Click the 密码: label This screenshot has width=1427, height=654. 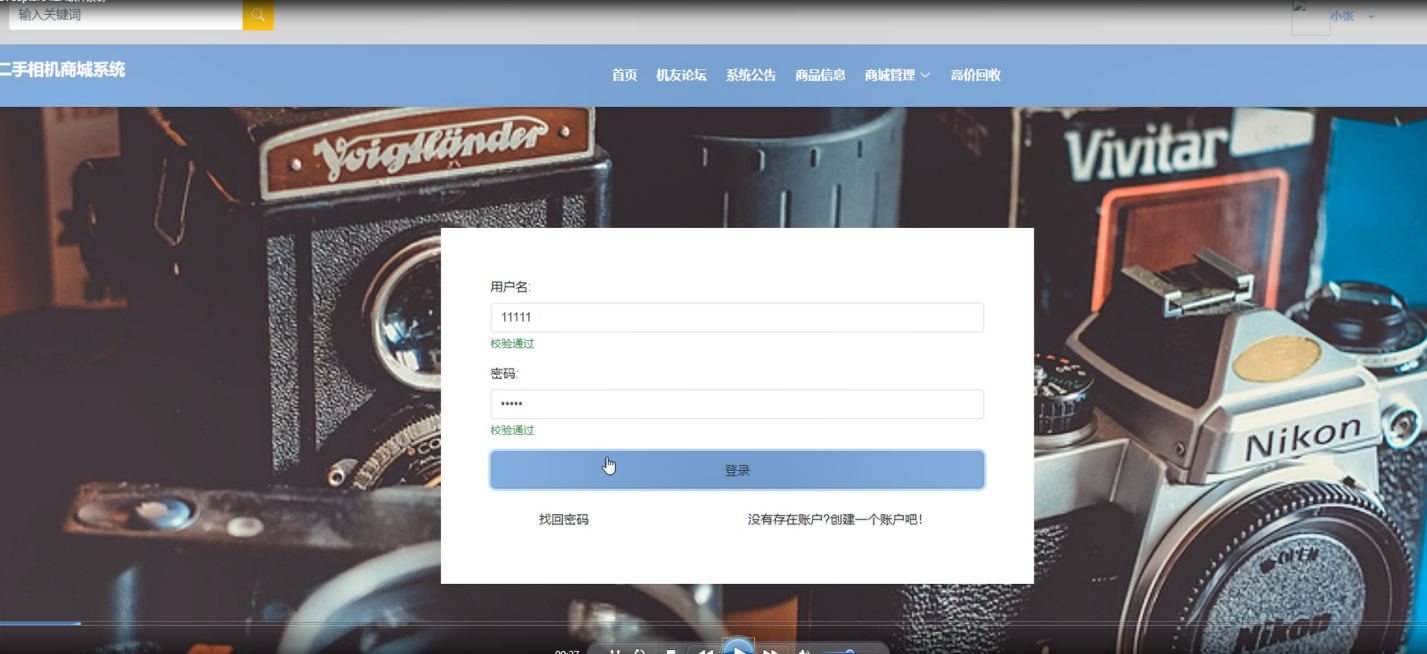pos(504,374)
